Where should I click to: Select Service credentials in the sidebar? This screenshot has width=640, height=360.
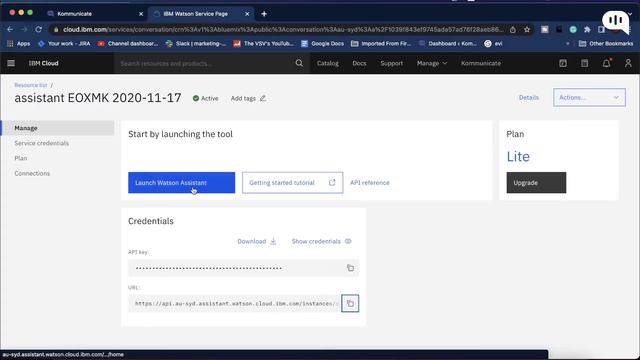[x=42, y=143]
